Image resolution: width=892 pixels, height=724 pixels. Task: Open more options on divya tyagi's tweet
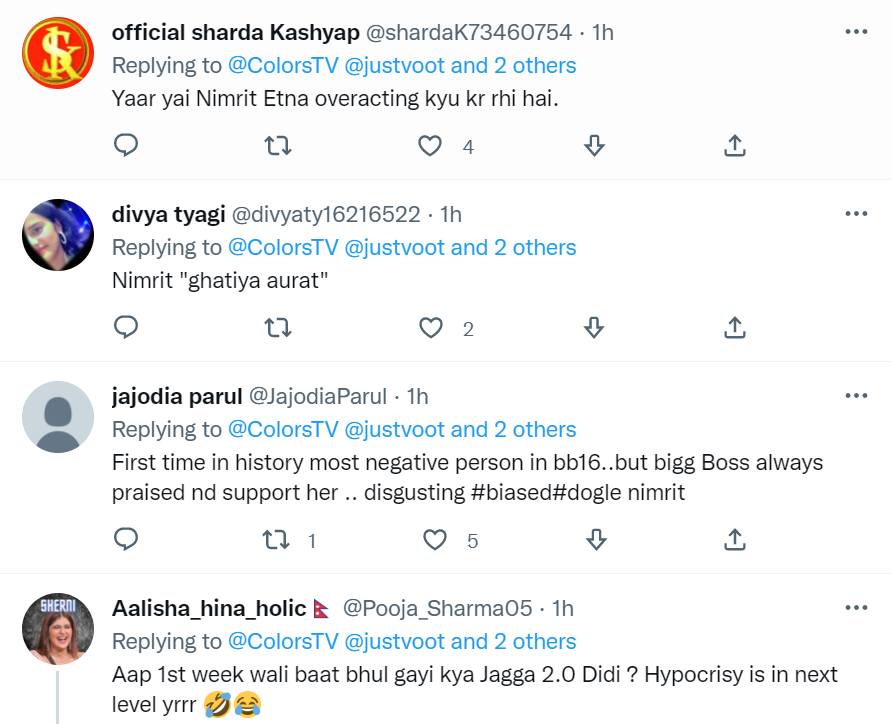(856, 214)
